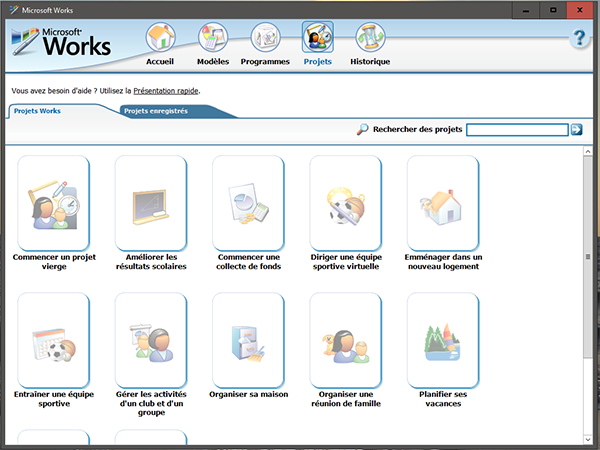Open help question mark icon
This screenshot has width=600, height=450.
pos(579,38)
